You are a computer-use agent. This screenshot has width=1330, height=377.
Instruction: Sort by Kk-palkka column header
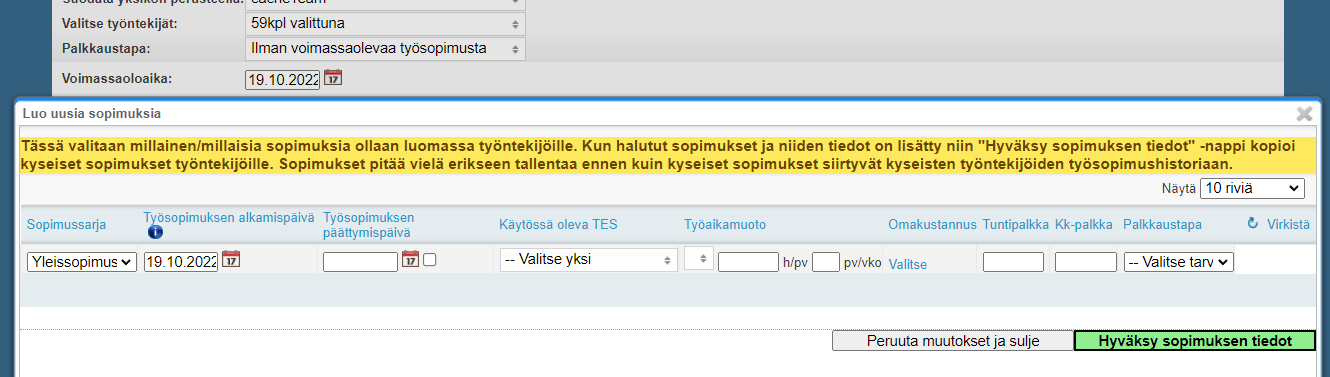point(1083,224)
